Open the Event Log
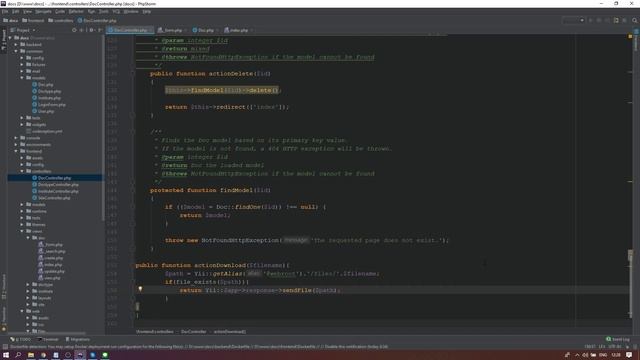This screenshot has width=640, height=360. pos(618,339)
